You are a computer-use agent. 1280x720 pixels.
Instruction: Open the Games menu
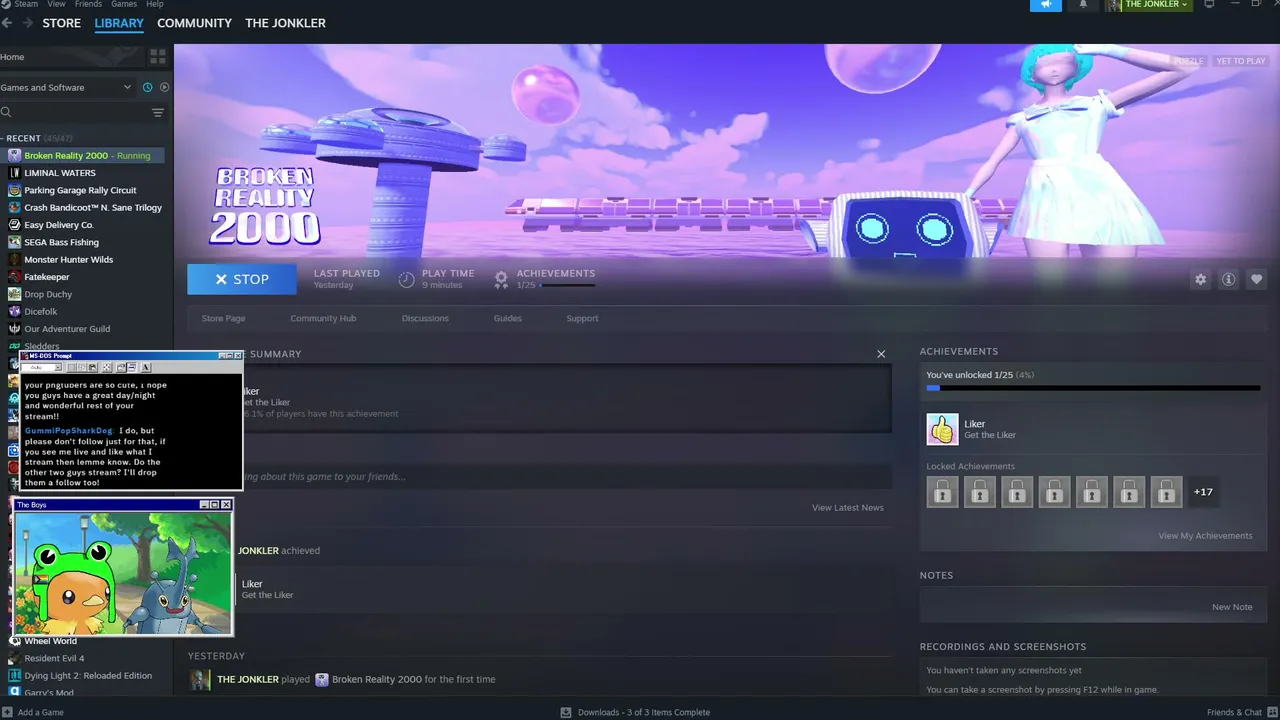[124, 4]
